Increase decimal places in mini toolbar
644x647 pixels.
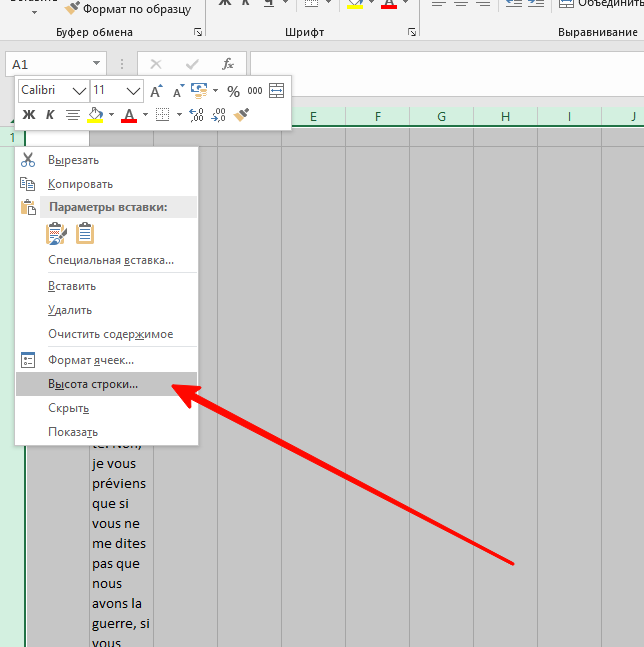[196, 115]
